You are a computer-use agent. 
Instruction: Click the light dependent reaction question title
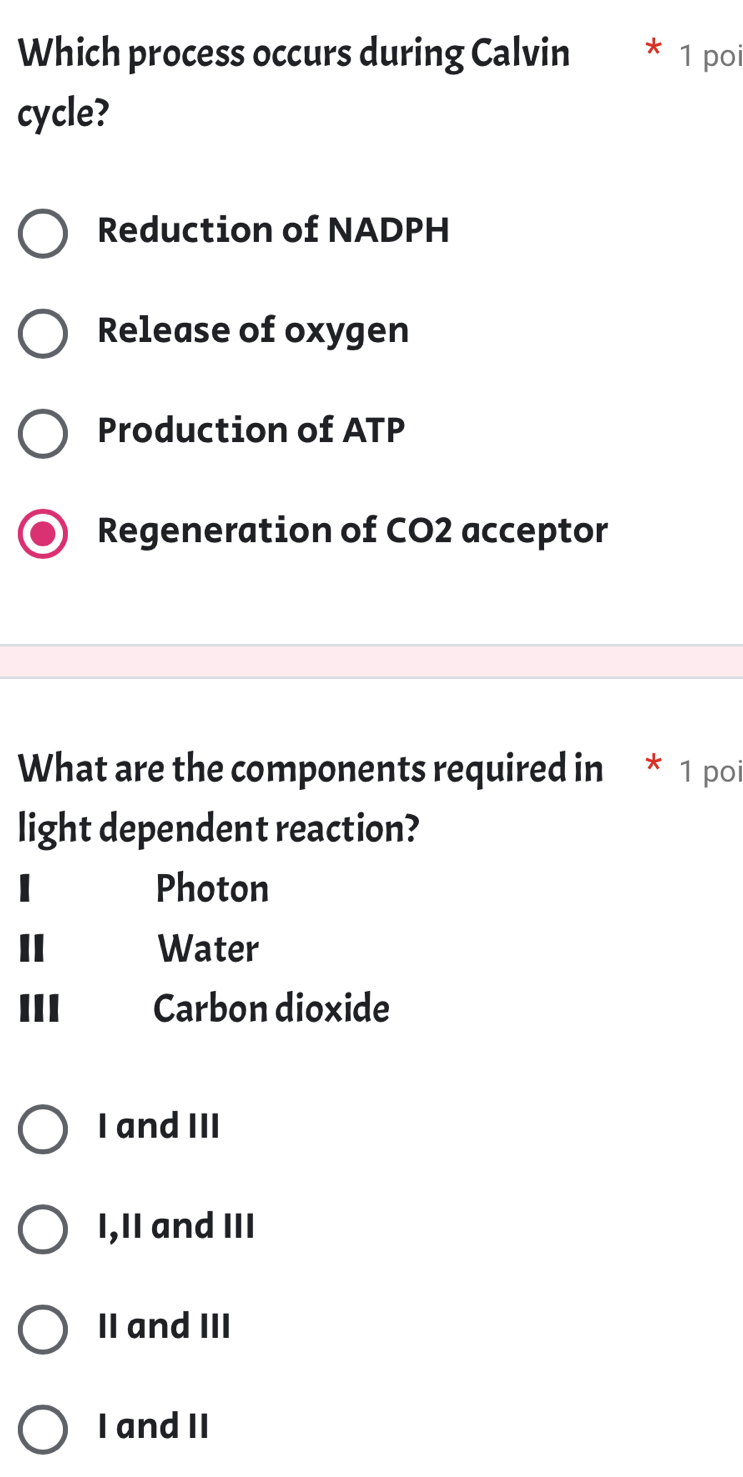[310, 798]
